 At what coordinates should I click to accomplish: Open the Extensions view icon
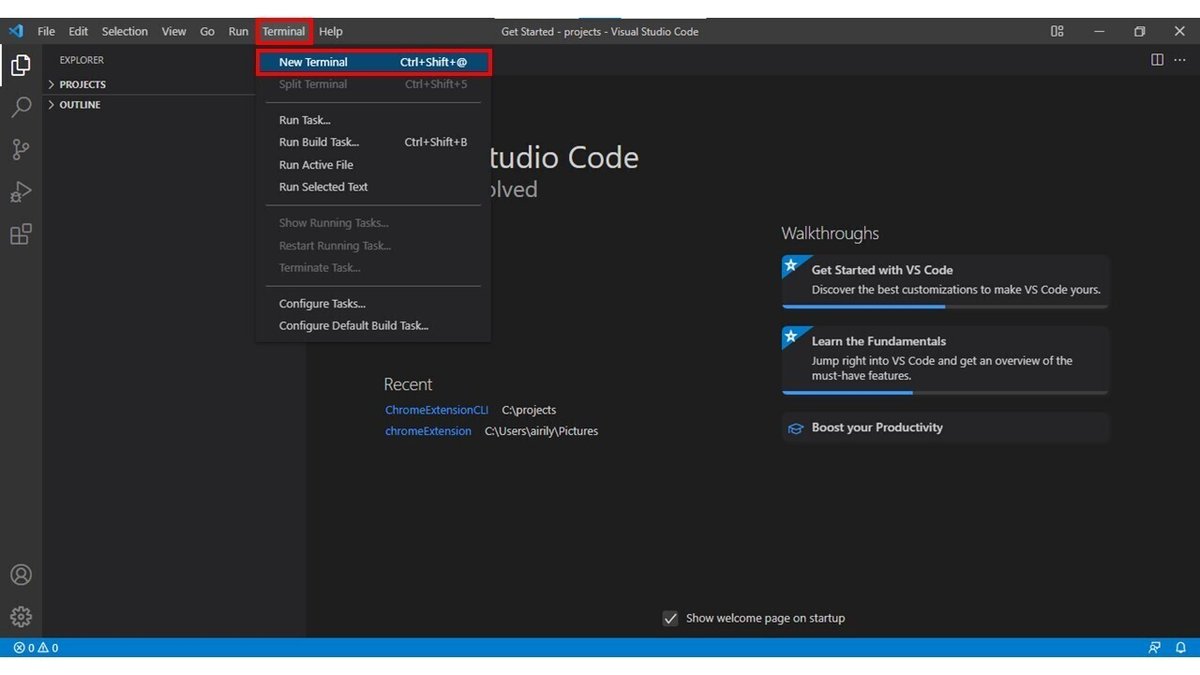pyautogui.click(x=20, y=234)
